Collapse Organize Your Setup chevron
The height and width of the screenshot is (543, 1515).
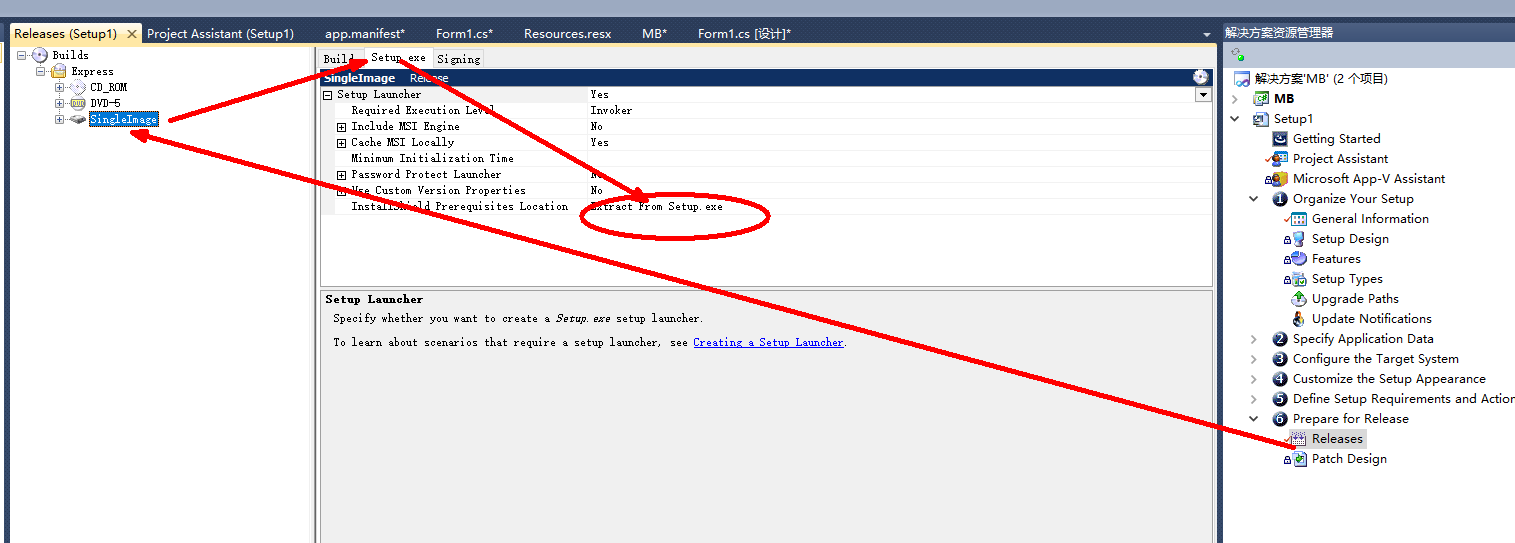[x=1253, y=198]
